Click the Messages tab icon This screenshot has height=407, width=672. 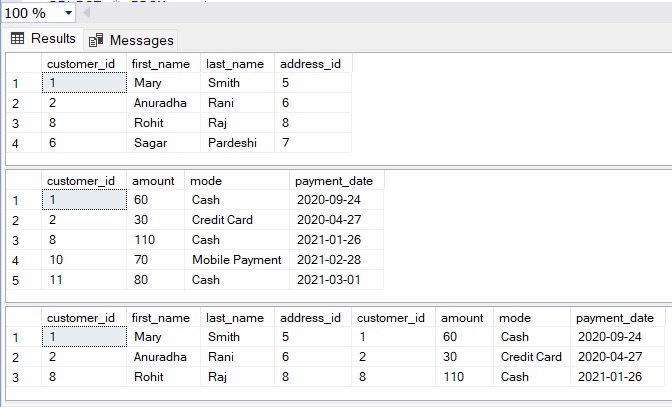pos(96,40)
